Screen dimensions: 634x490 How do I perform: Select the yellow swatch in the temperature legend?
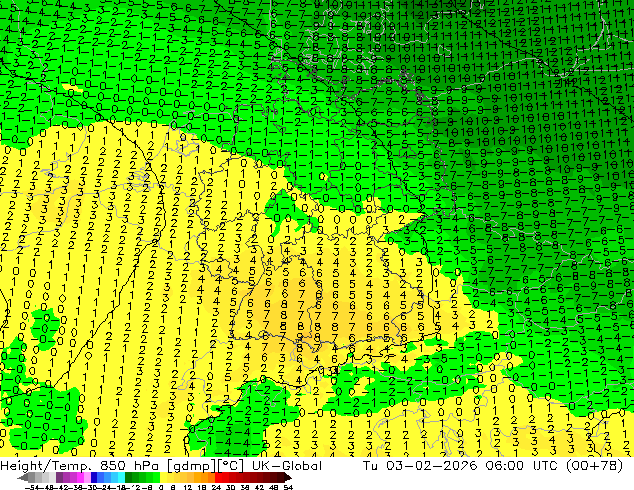pos(164,478)
